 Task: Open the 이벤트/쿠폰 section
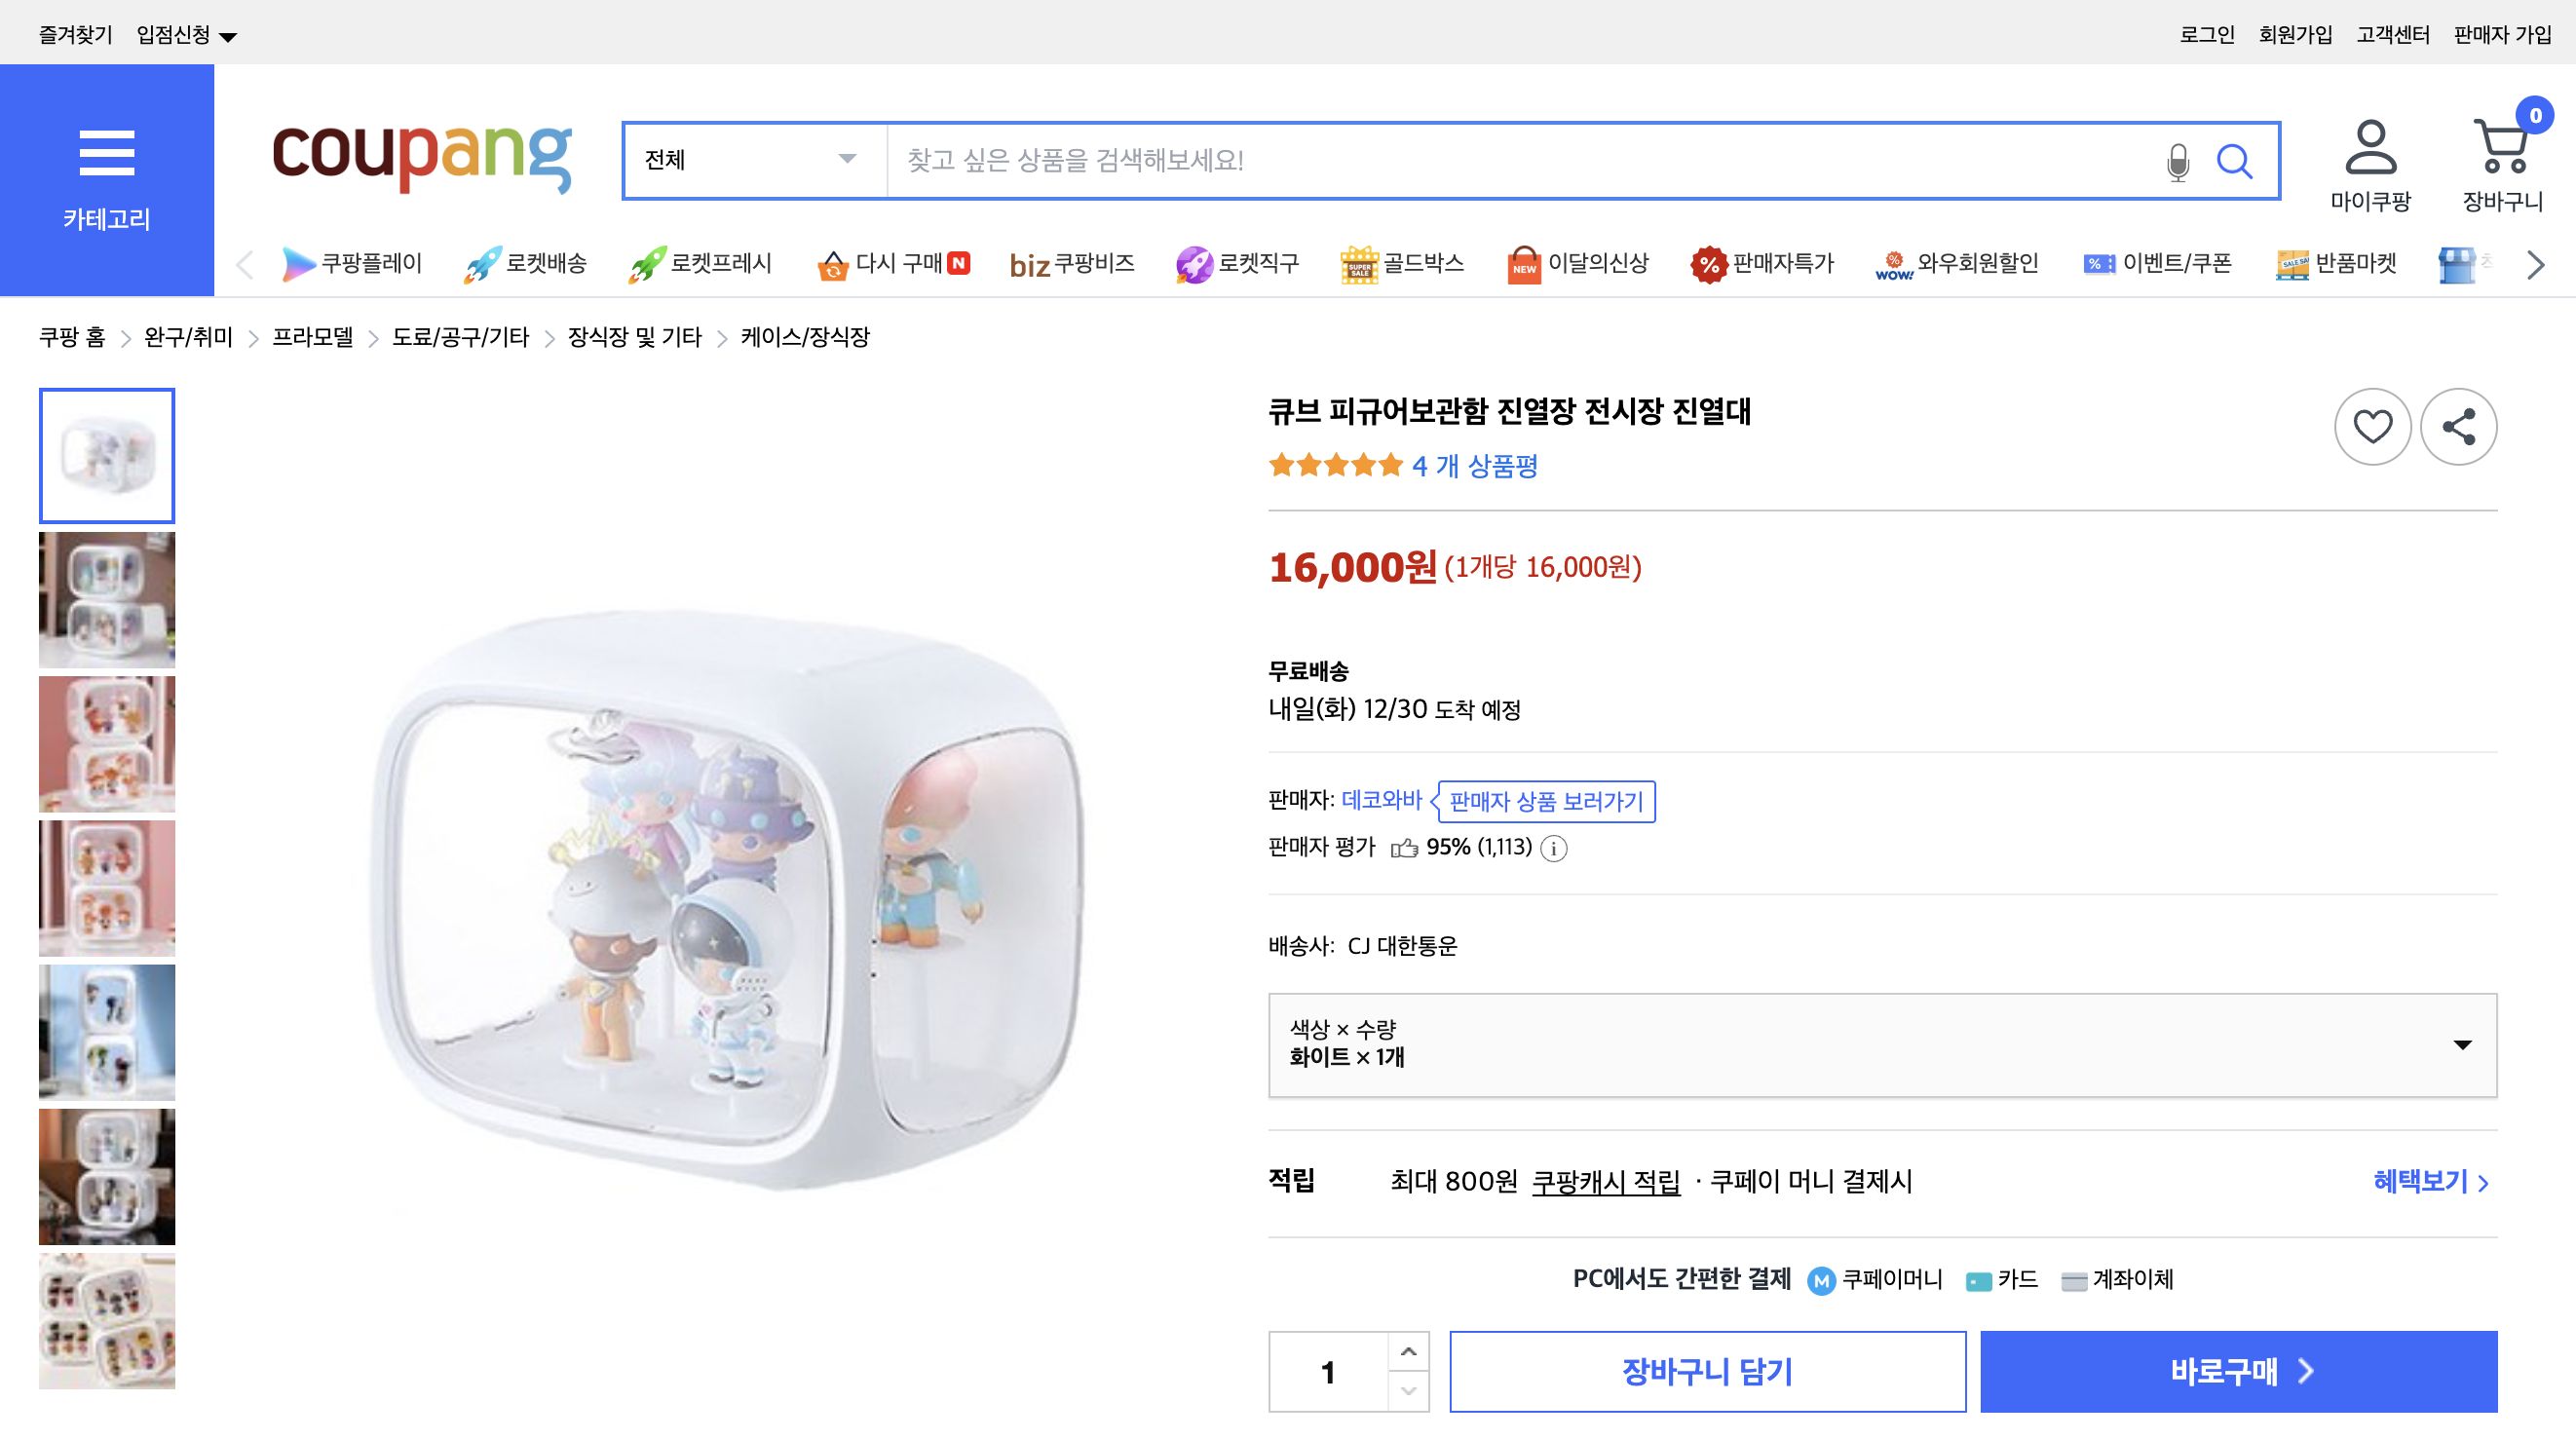[2157, 263]
